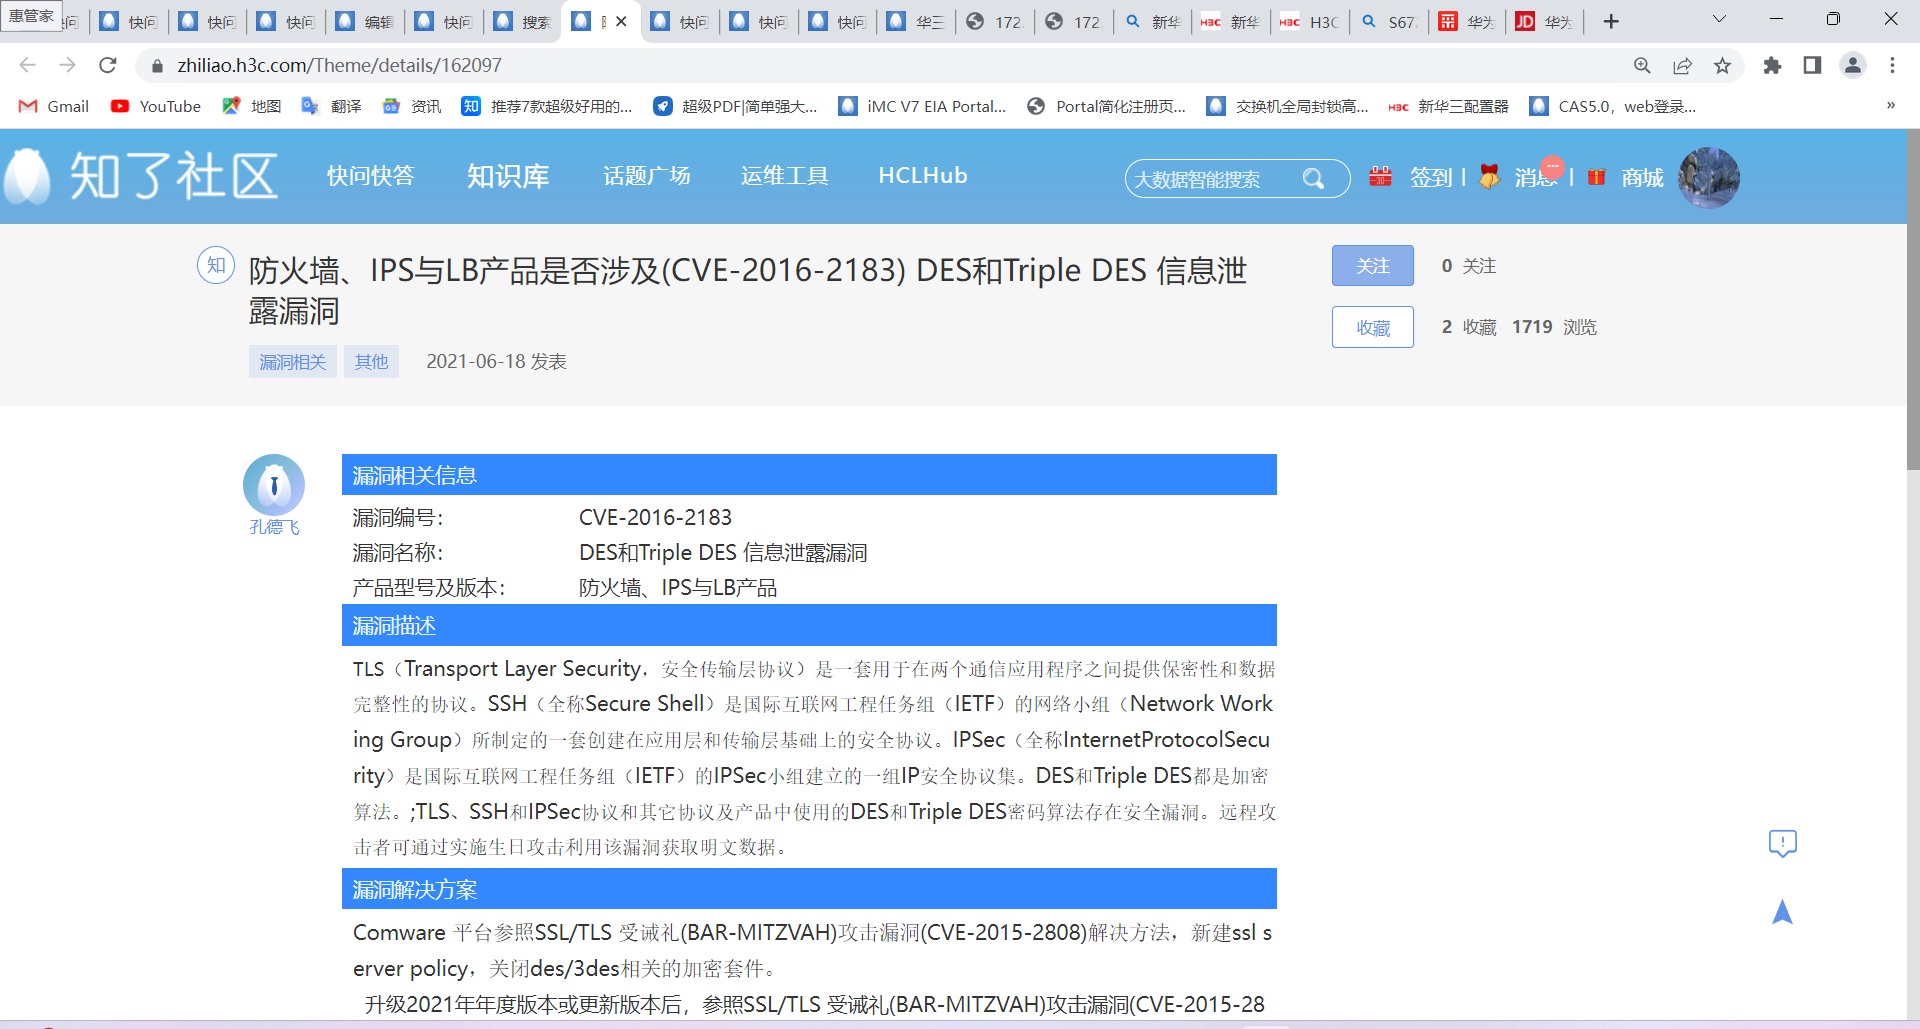Close the active browser tab
1920x1029 pixels.
click(621, 21)
